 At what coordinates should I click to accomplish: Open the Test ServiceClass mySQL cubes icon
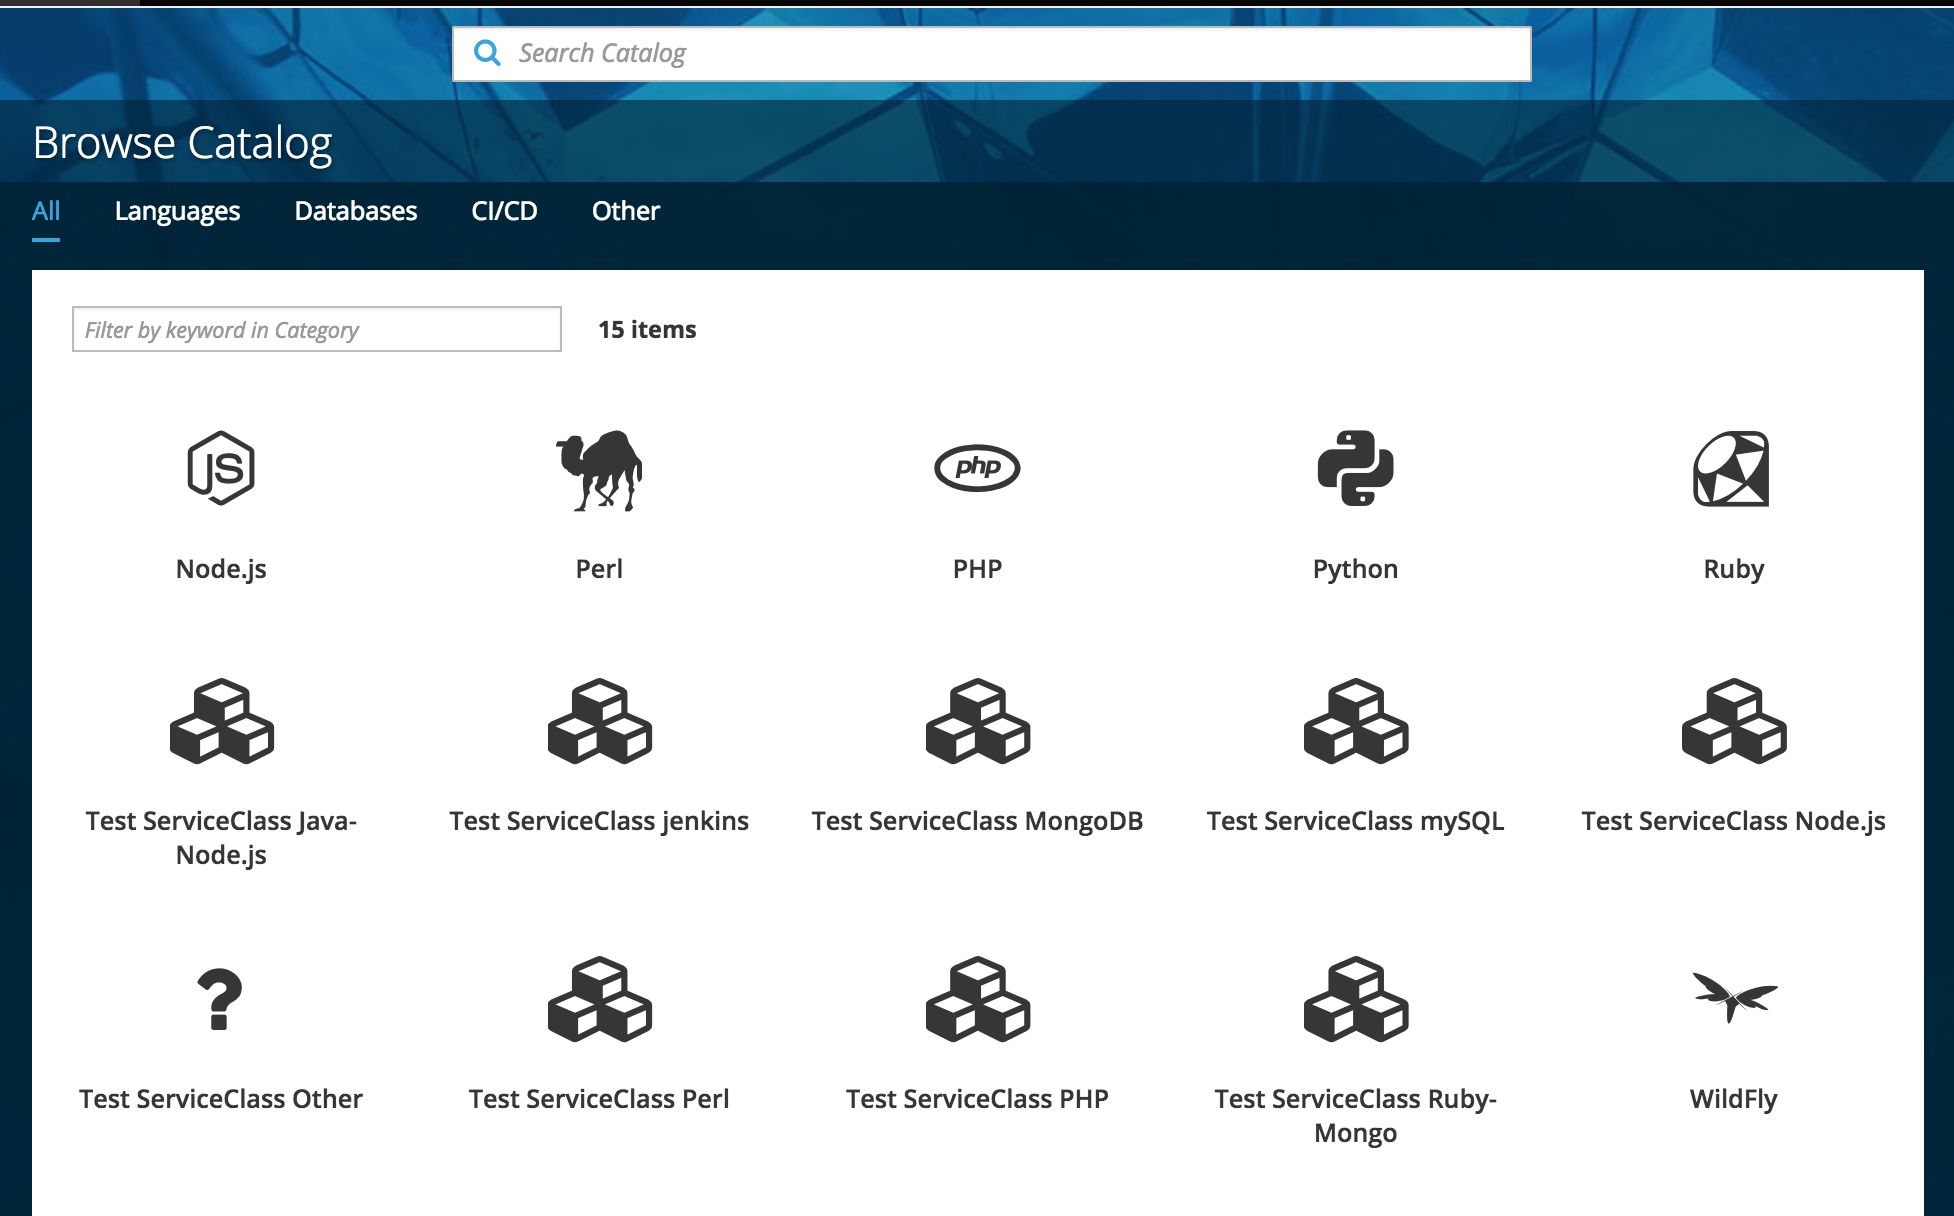point(1355,721)
